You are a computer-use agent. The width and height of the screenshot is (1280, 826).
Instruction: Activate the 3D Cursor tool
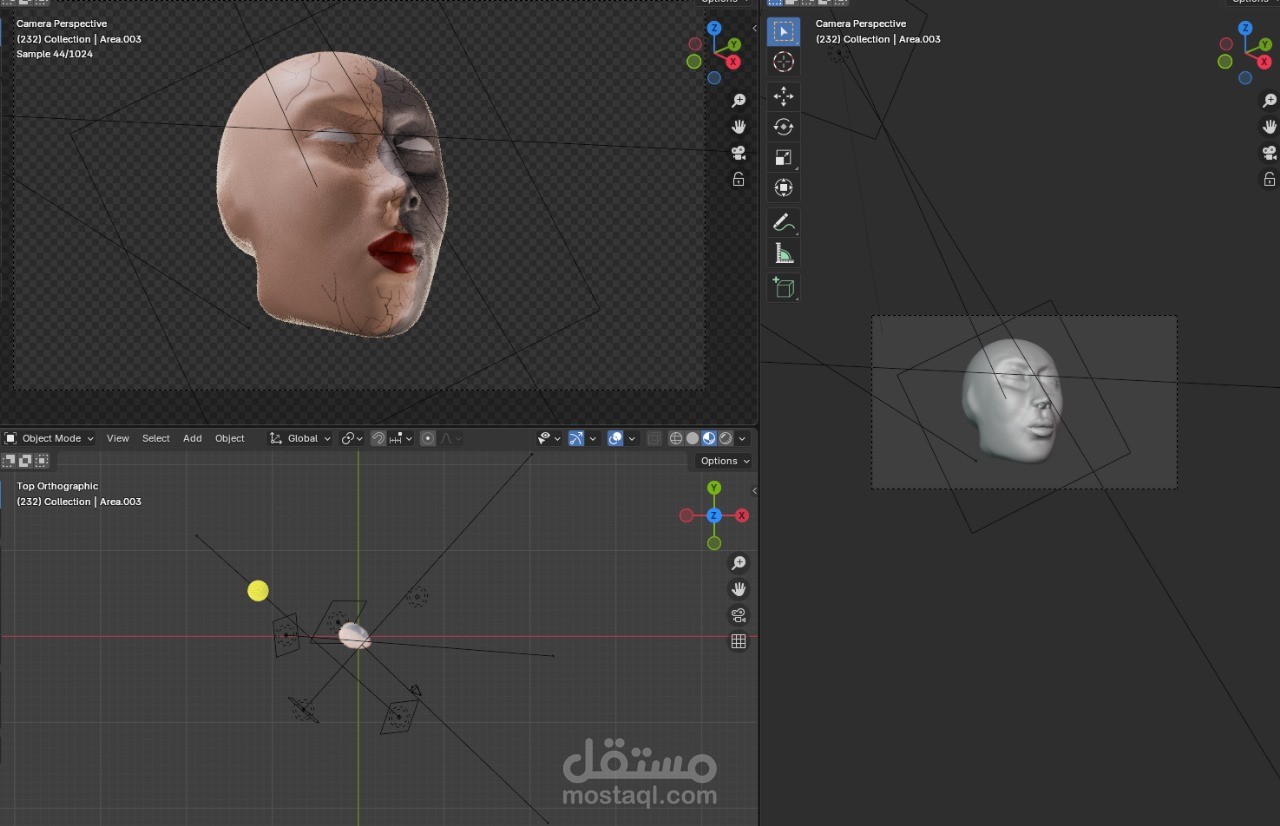[x=783, y=62]
